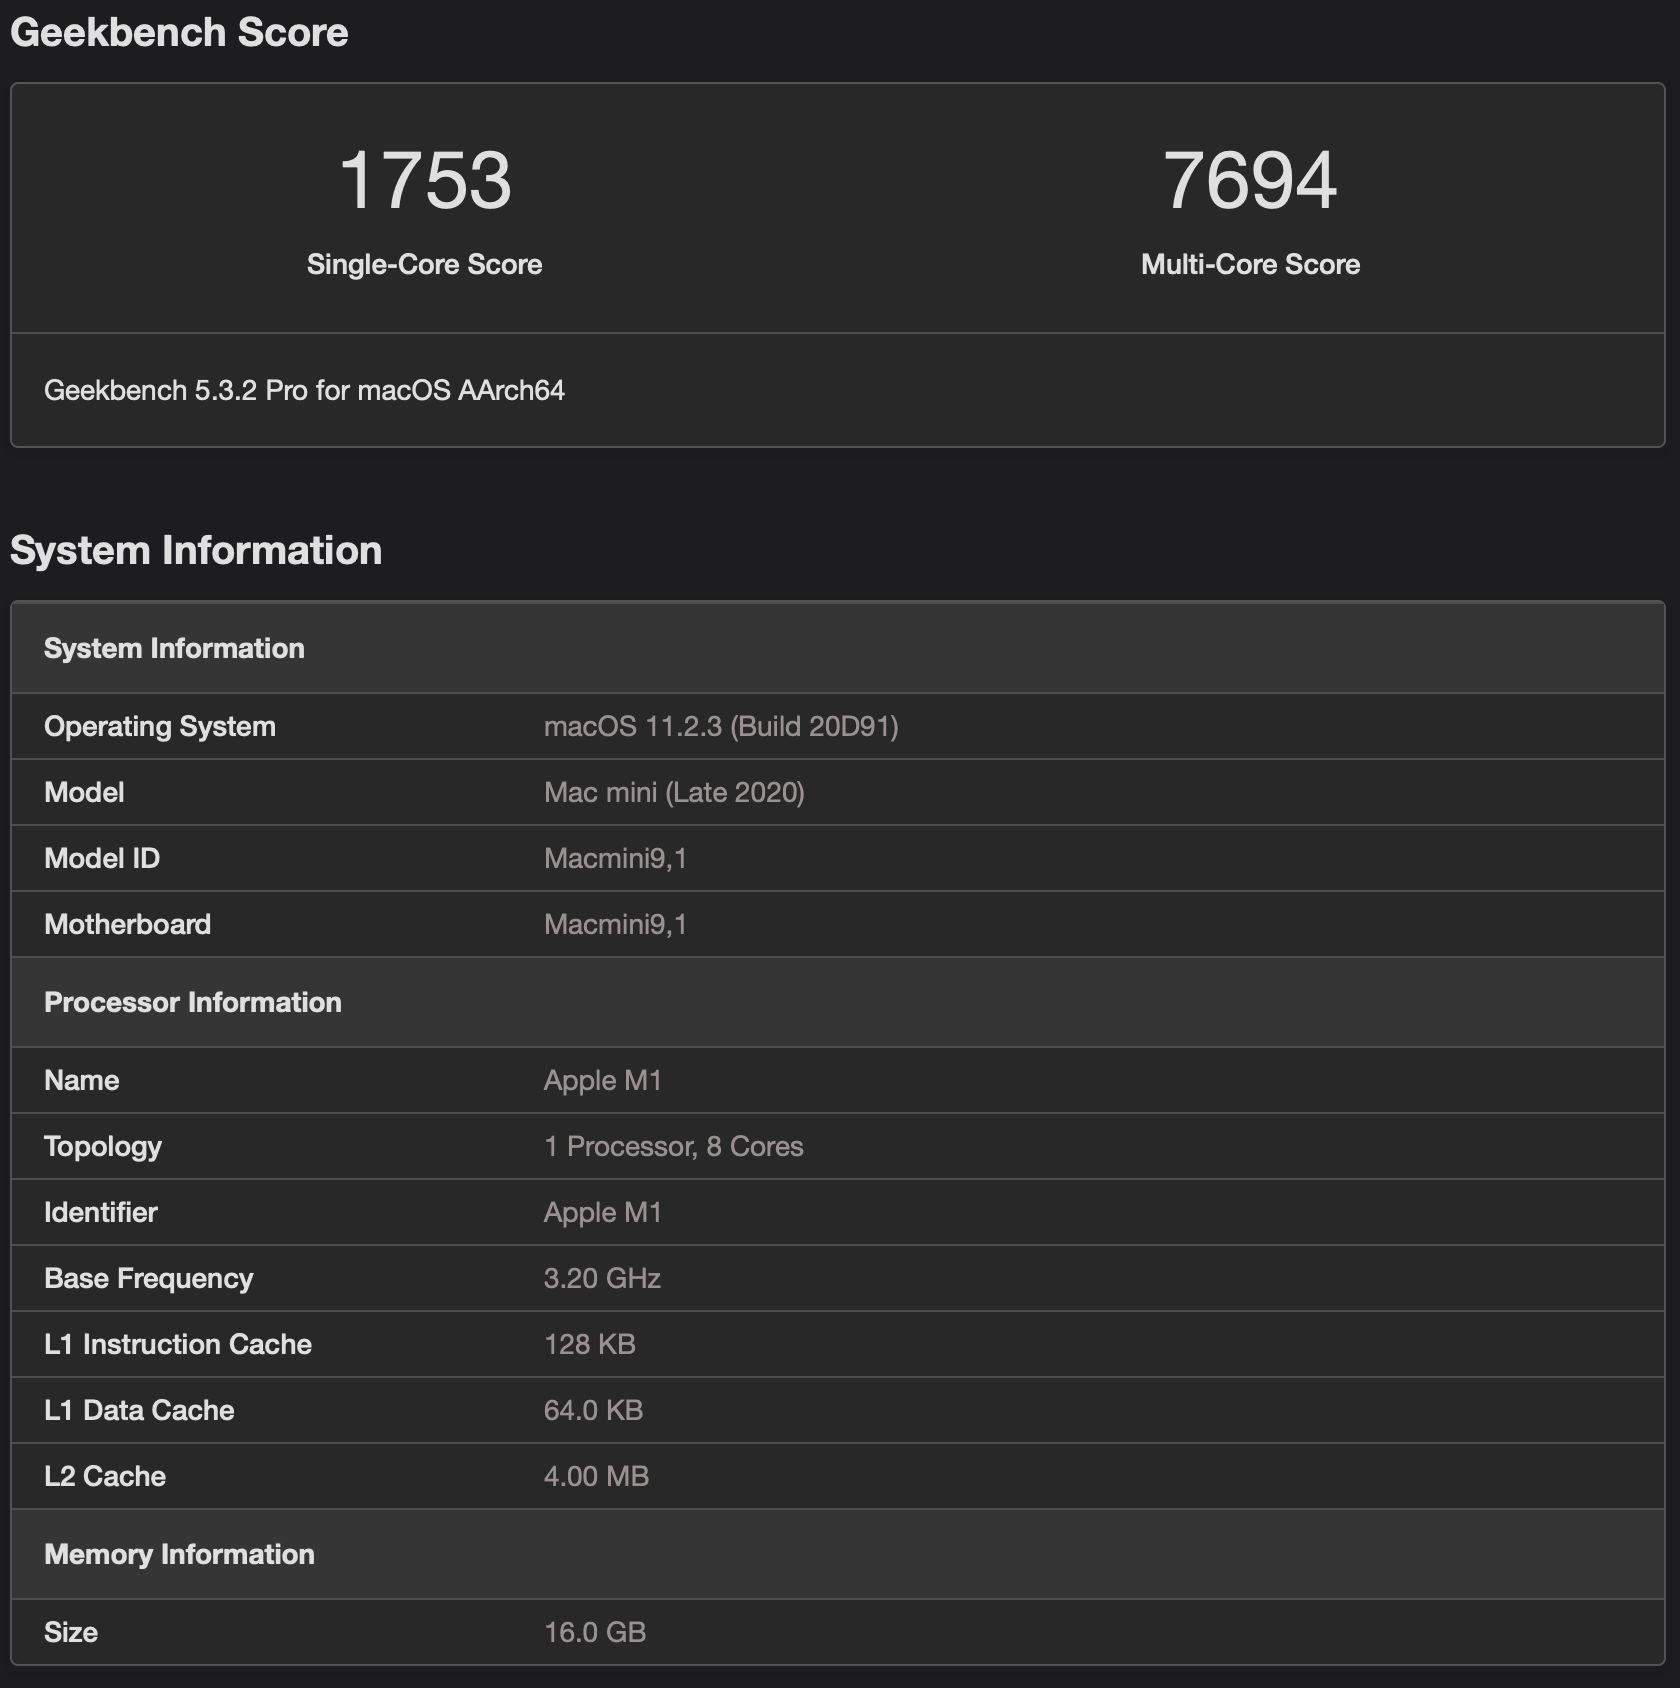Screen dimensions: 1680x1688
Task: Click the System Information page heading
Action: pyautogui.click(x=196, y=549)
